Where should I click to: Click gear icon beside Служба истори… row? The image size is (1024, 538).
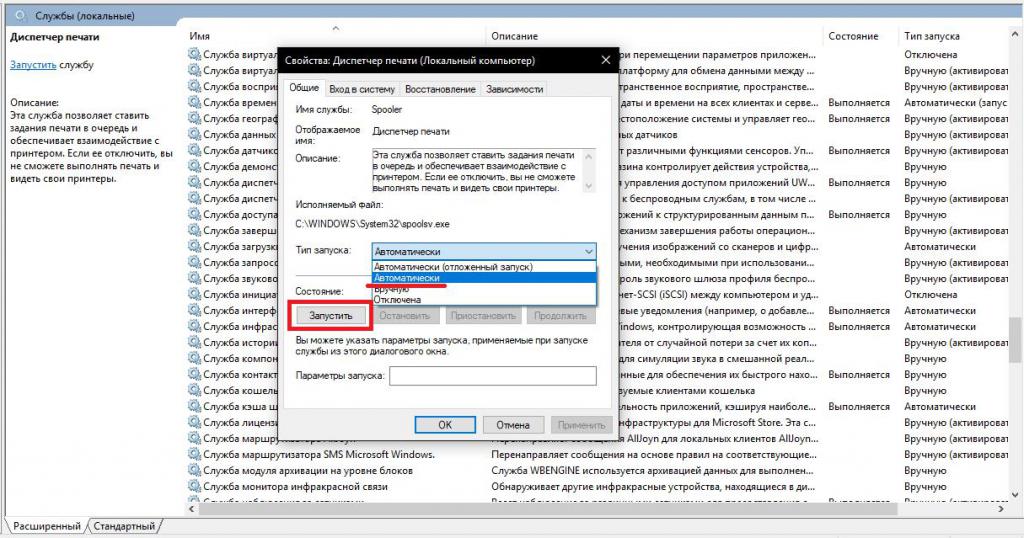click(195, 342)
